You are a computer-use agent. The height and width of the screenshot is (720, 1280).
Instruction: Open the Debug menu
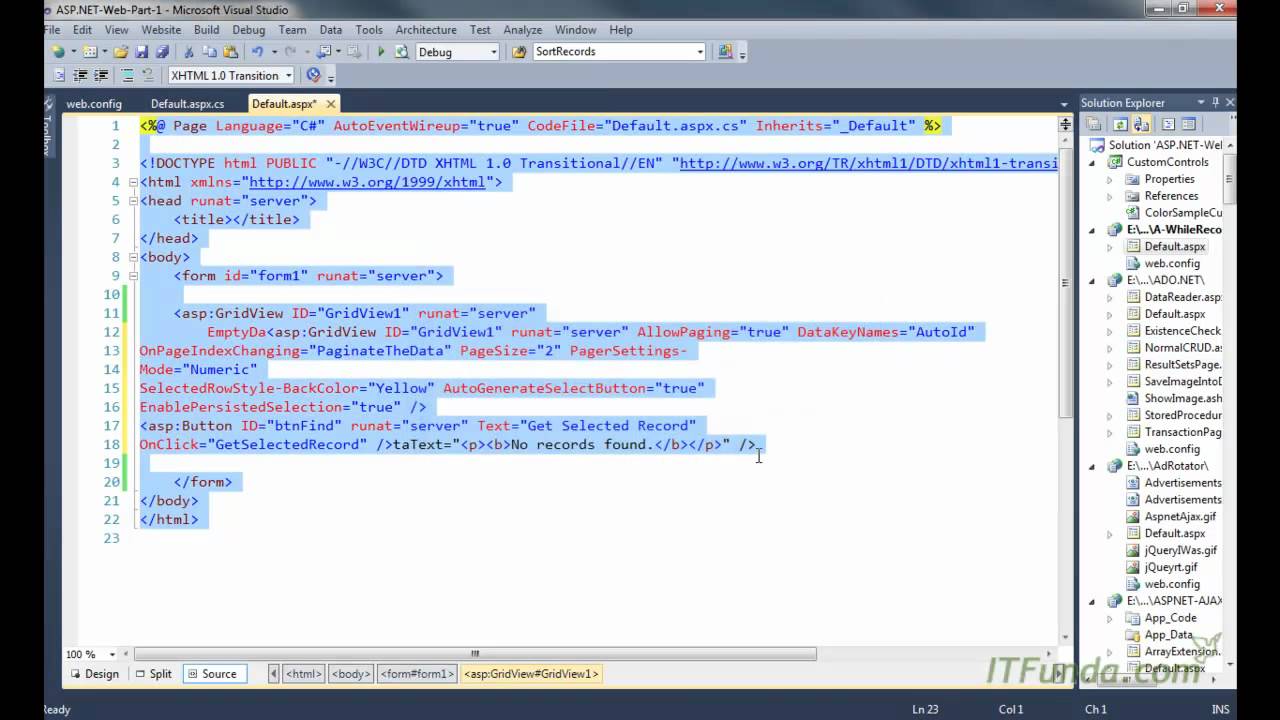249,30
